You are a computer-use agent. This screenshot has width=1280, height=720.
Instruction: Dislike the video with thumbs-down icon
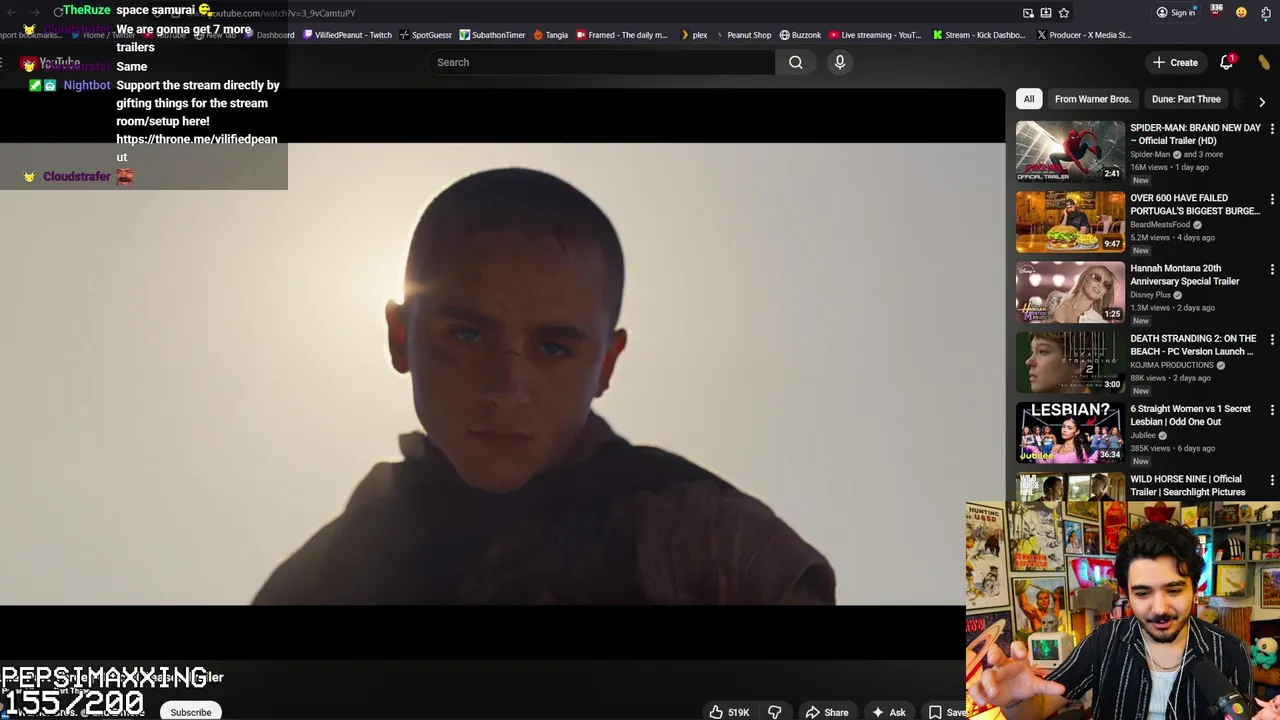click(x=774, y=712)
